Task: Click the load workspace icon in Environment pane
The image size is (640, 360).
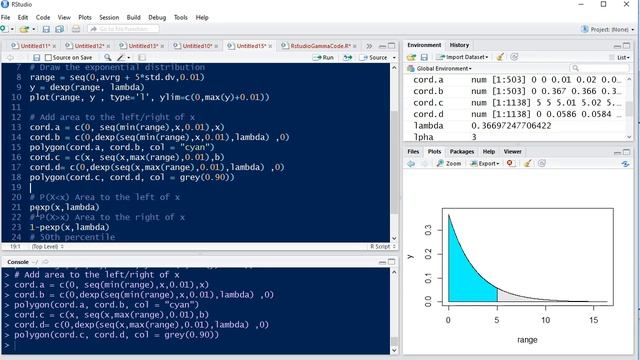Action: 411,57
